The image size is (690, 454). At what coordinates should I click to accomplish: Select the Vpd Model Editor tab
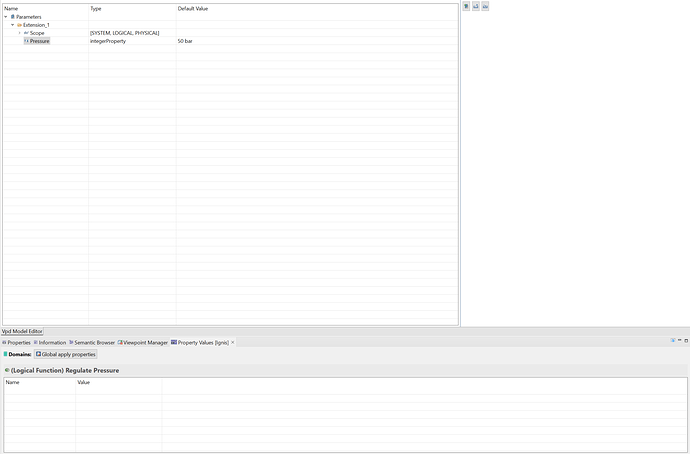tap(22, 331)
